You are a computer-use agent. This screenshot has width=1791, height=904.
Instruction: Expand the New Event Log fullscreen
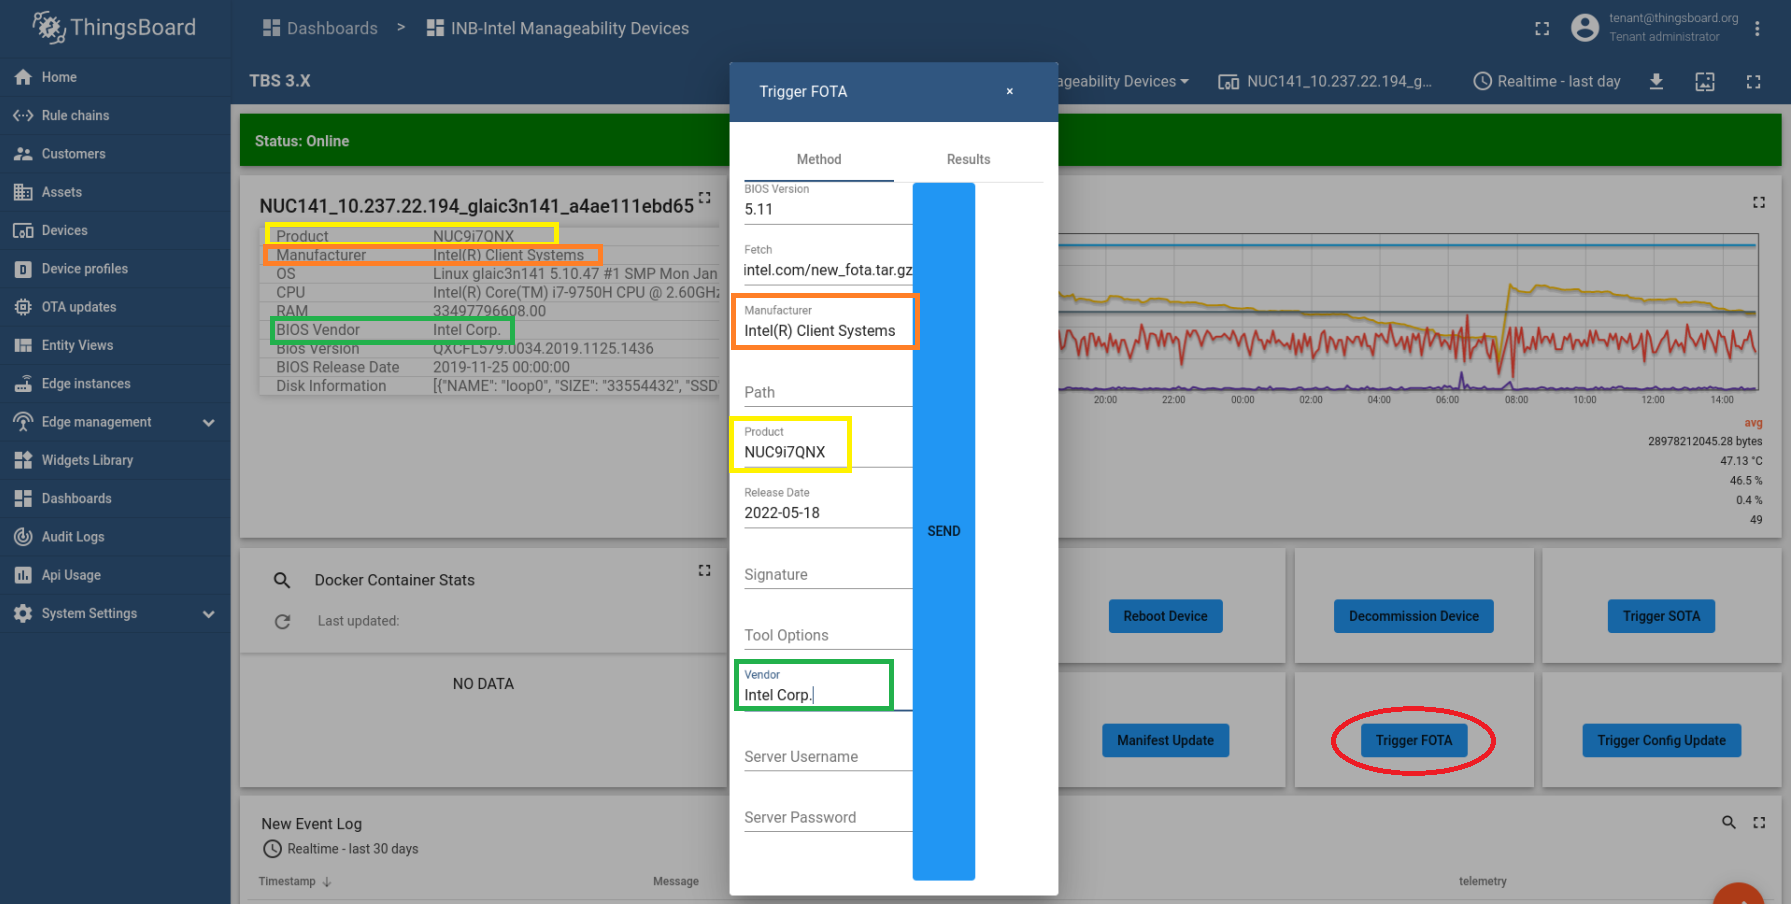click(x=1759, y=822)
